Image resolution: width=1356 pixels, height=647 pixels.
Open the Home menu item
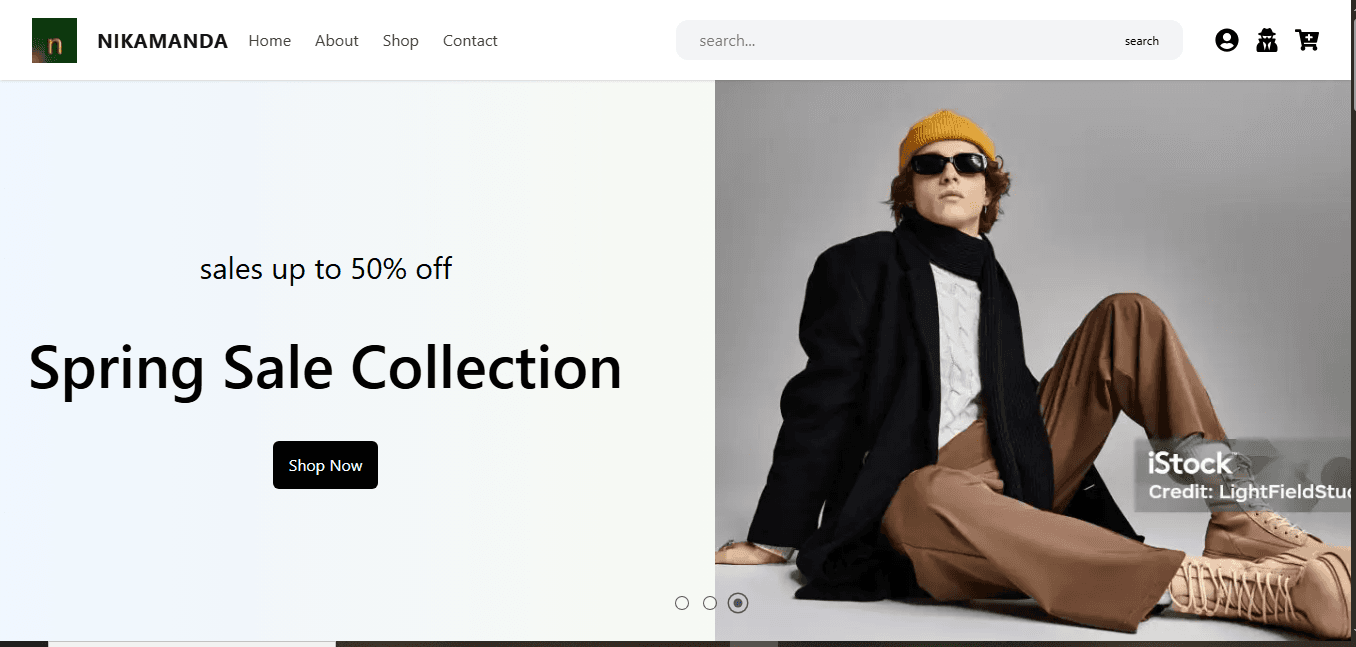[270, 40]
